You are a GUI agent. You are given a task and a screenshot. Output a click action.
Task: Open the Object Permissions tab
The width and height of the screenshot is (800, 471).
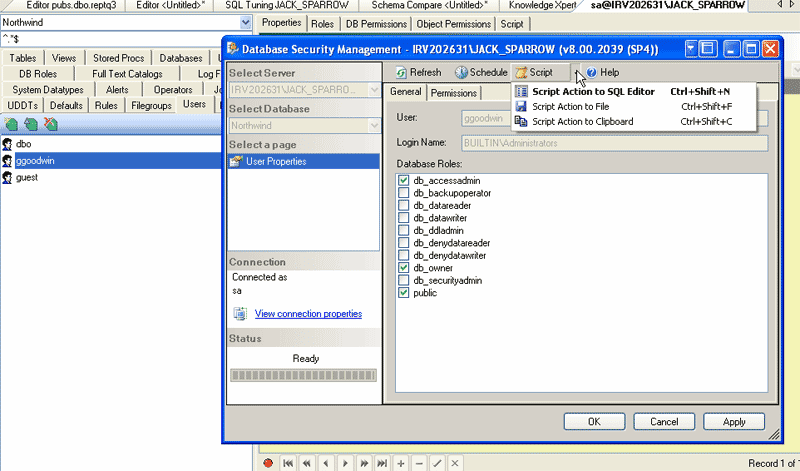pos(453,24)
